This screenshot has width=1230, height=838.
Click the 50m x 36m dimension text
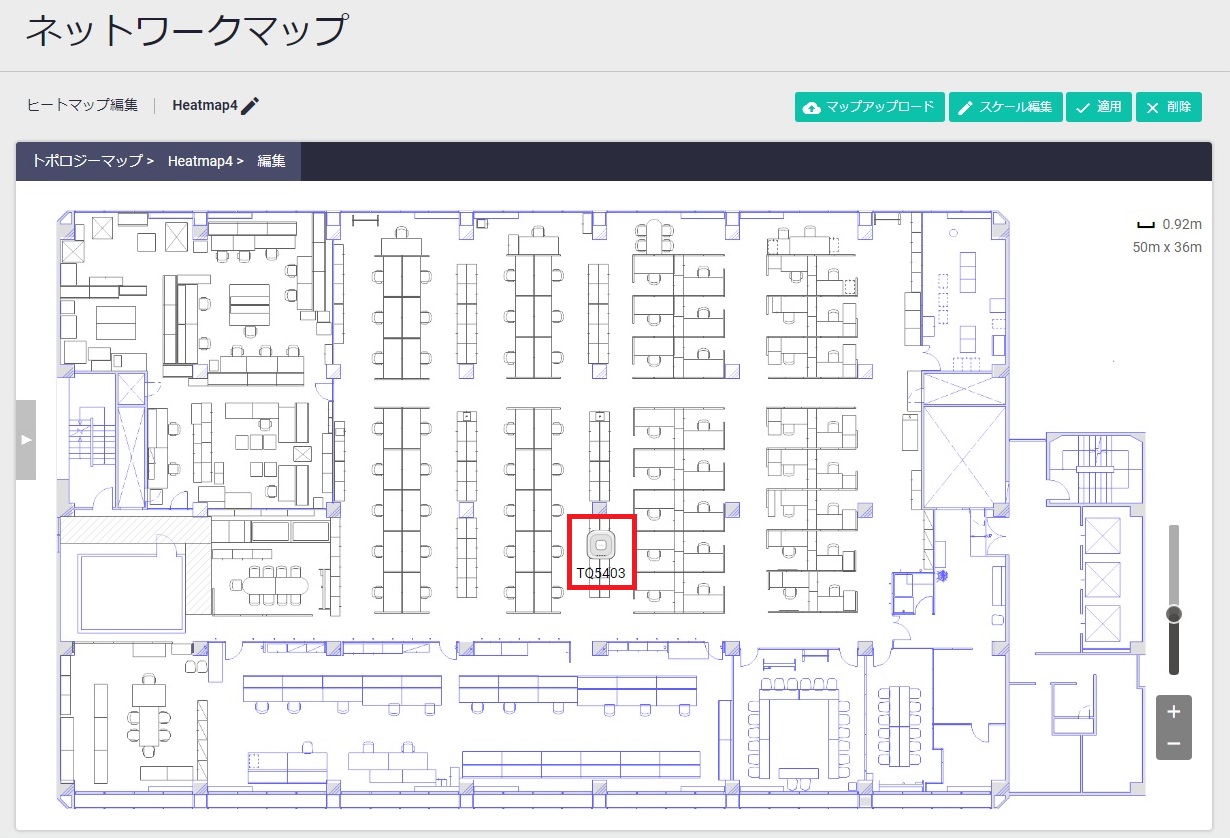pyautogui.click(x=1167, y=247)
